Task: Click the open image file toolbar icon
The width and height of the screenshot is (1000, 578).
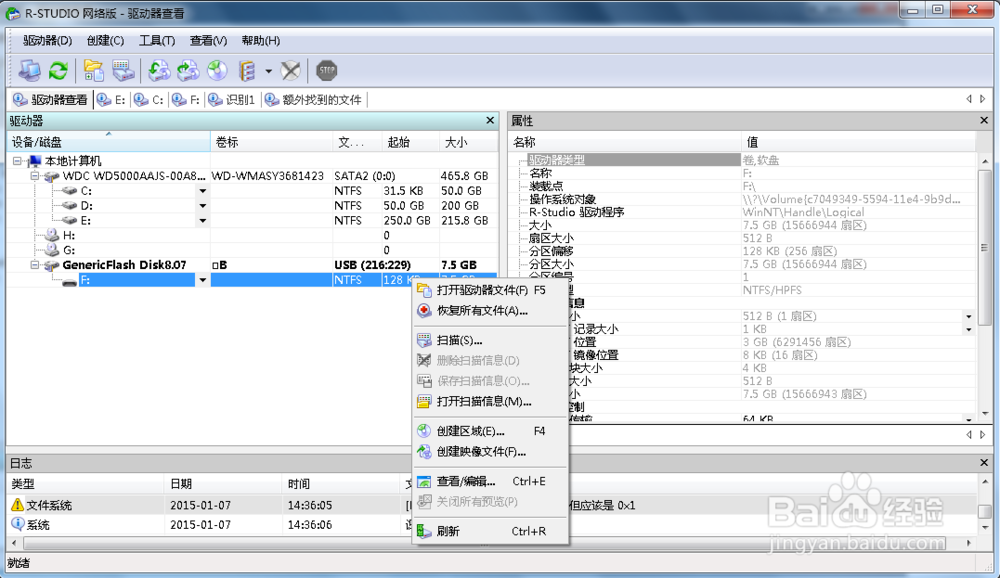Action: [x=92, y=70]
